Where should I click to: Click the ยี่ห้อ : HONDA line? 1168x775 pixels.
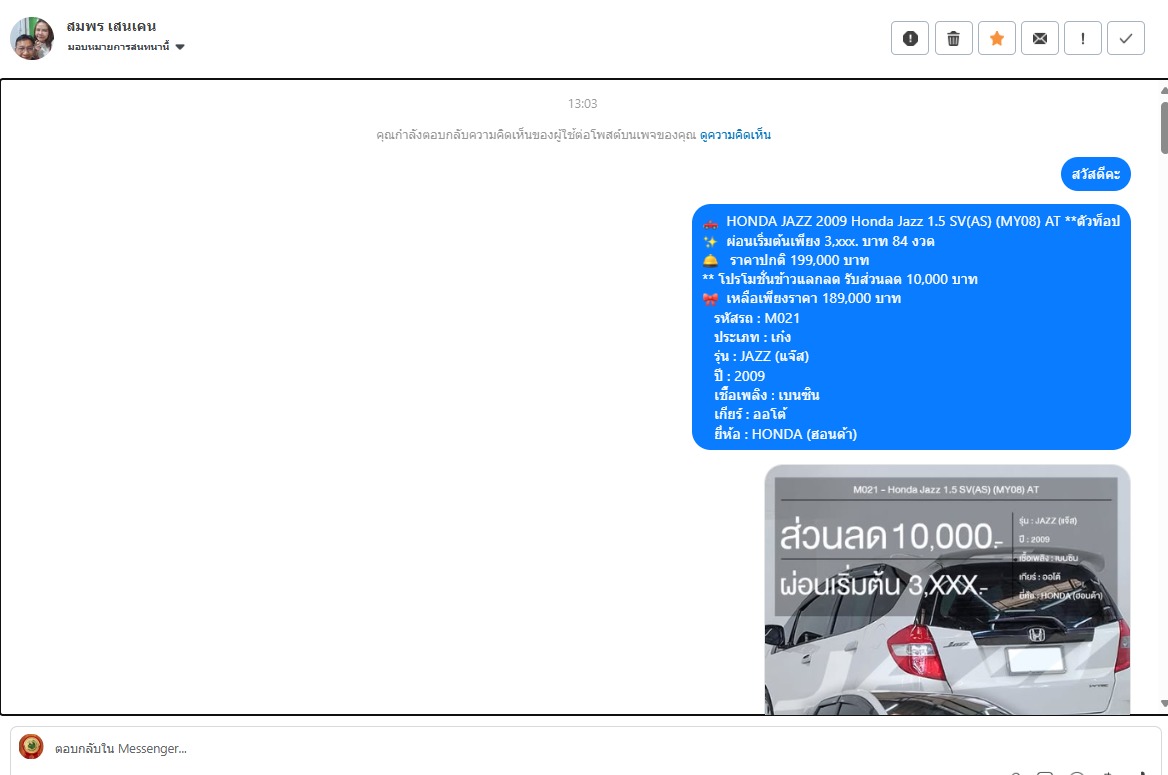(785, 434)
